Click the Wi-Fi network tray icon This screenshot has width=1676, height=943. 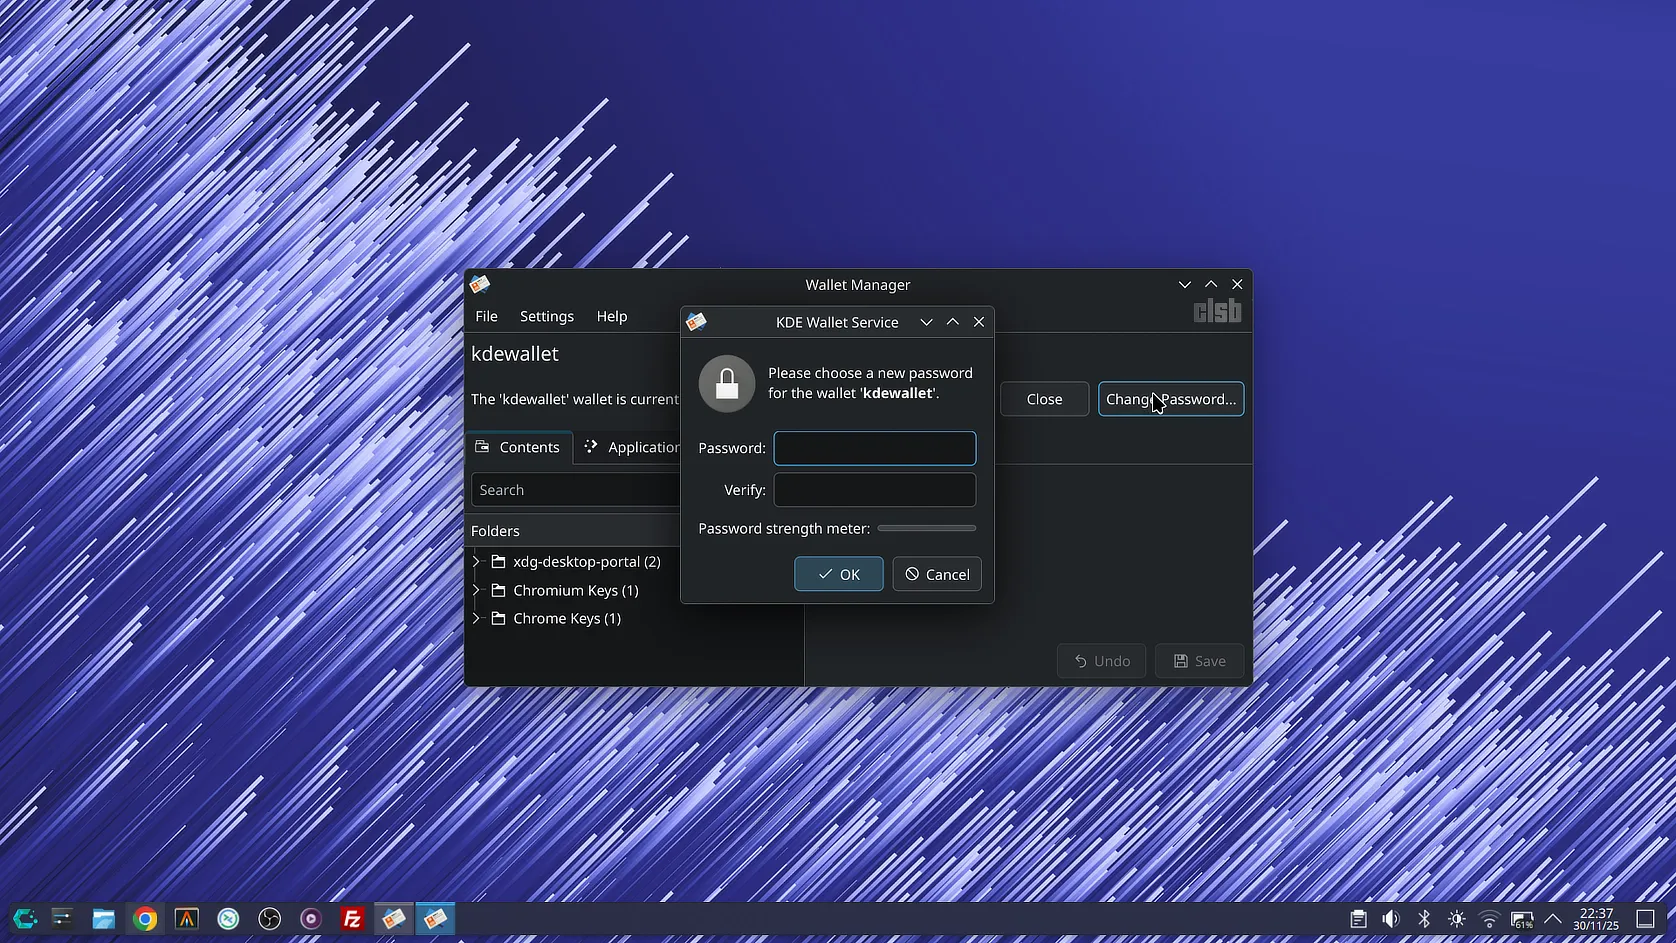[1489, 919]
